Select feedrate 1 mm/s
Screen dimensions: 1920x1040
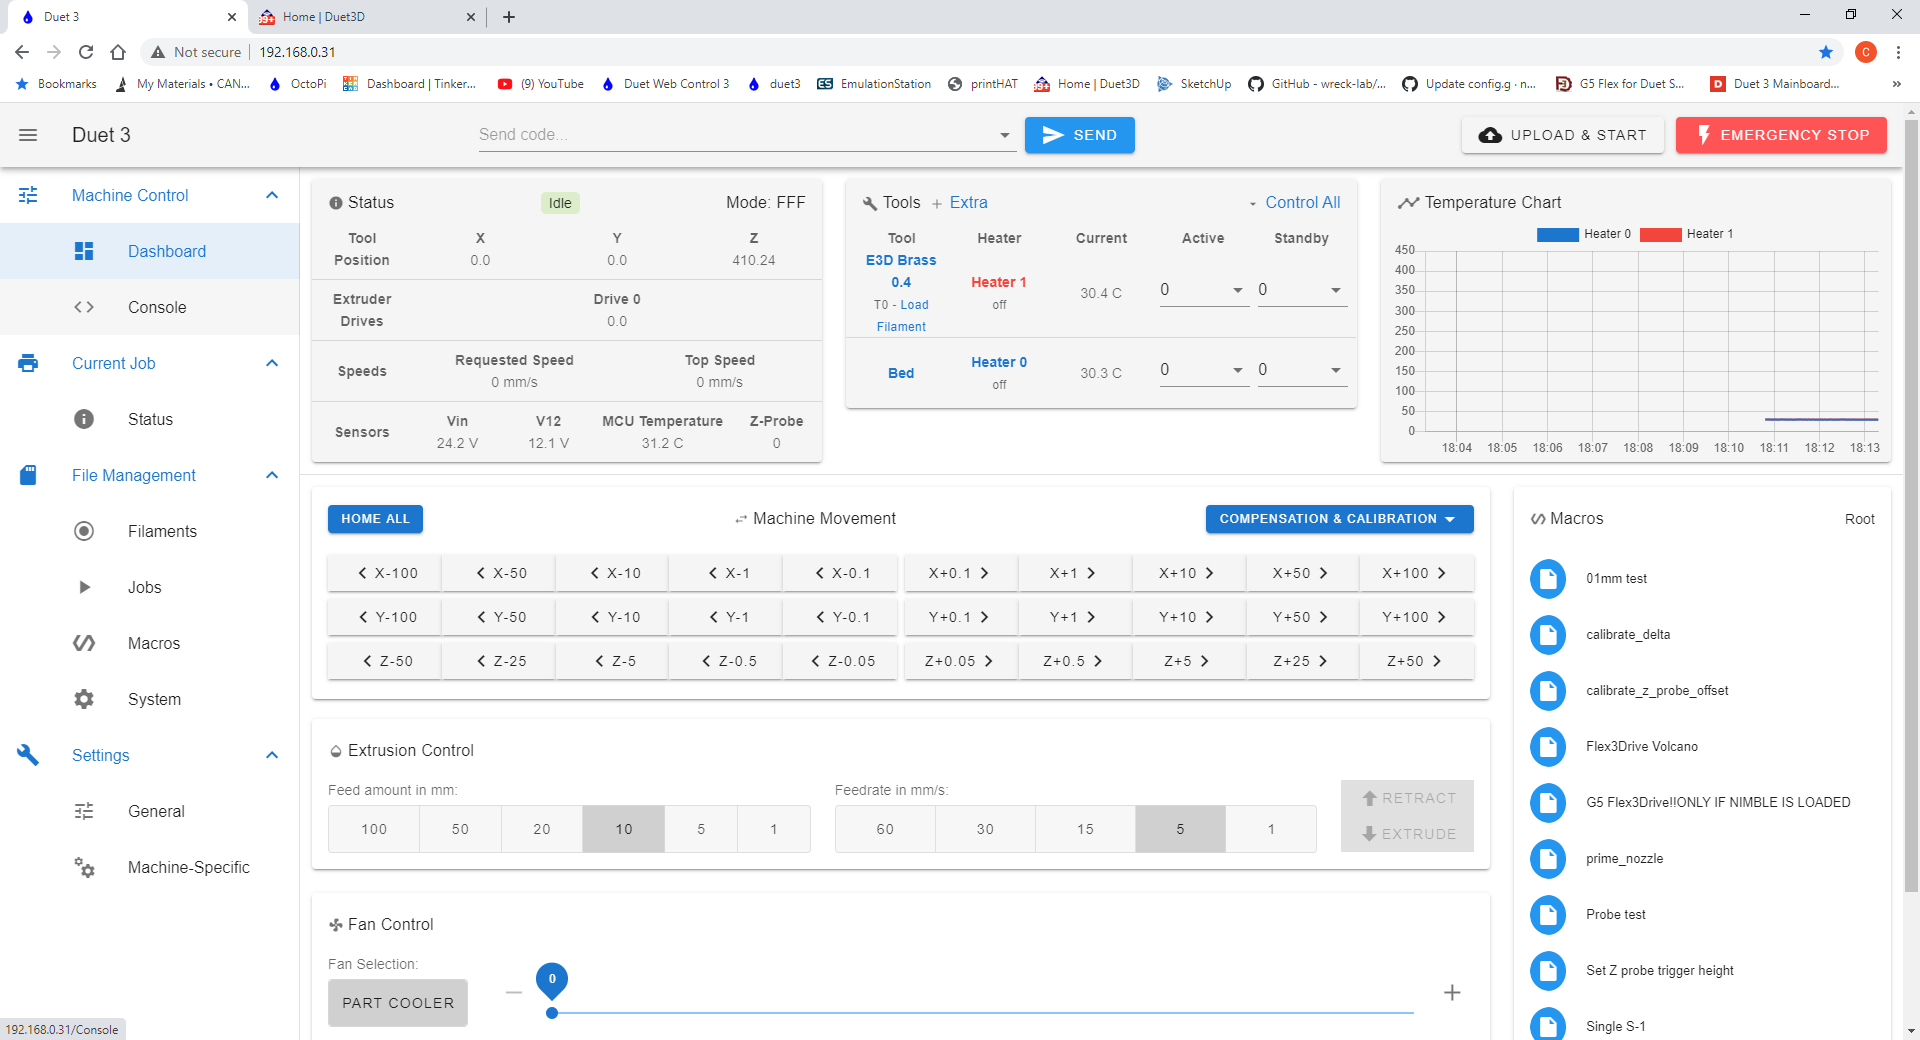pos(1271,829)
